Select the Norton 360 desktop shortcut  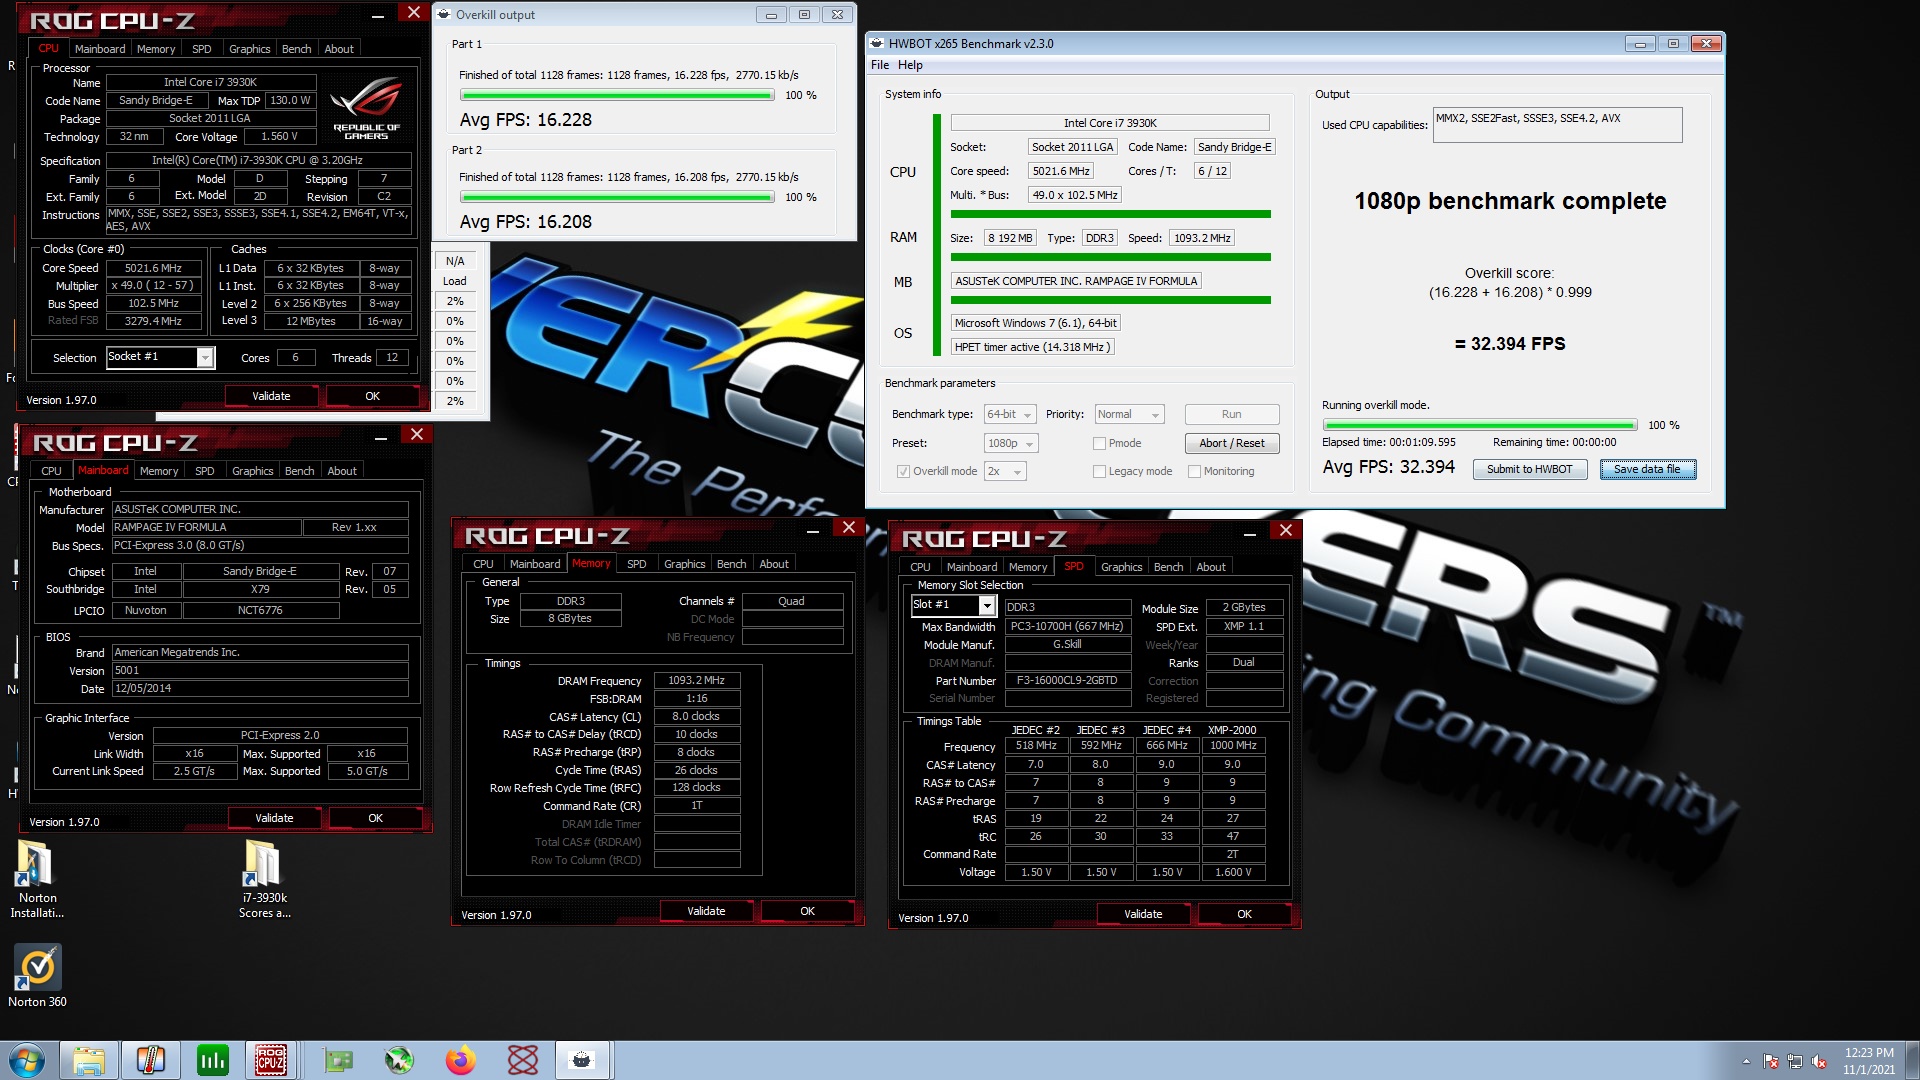37,976
